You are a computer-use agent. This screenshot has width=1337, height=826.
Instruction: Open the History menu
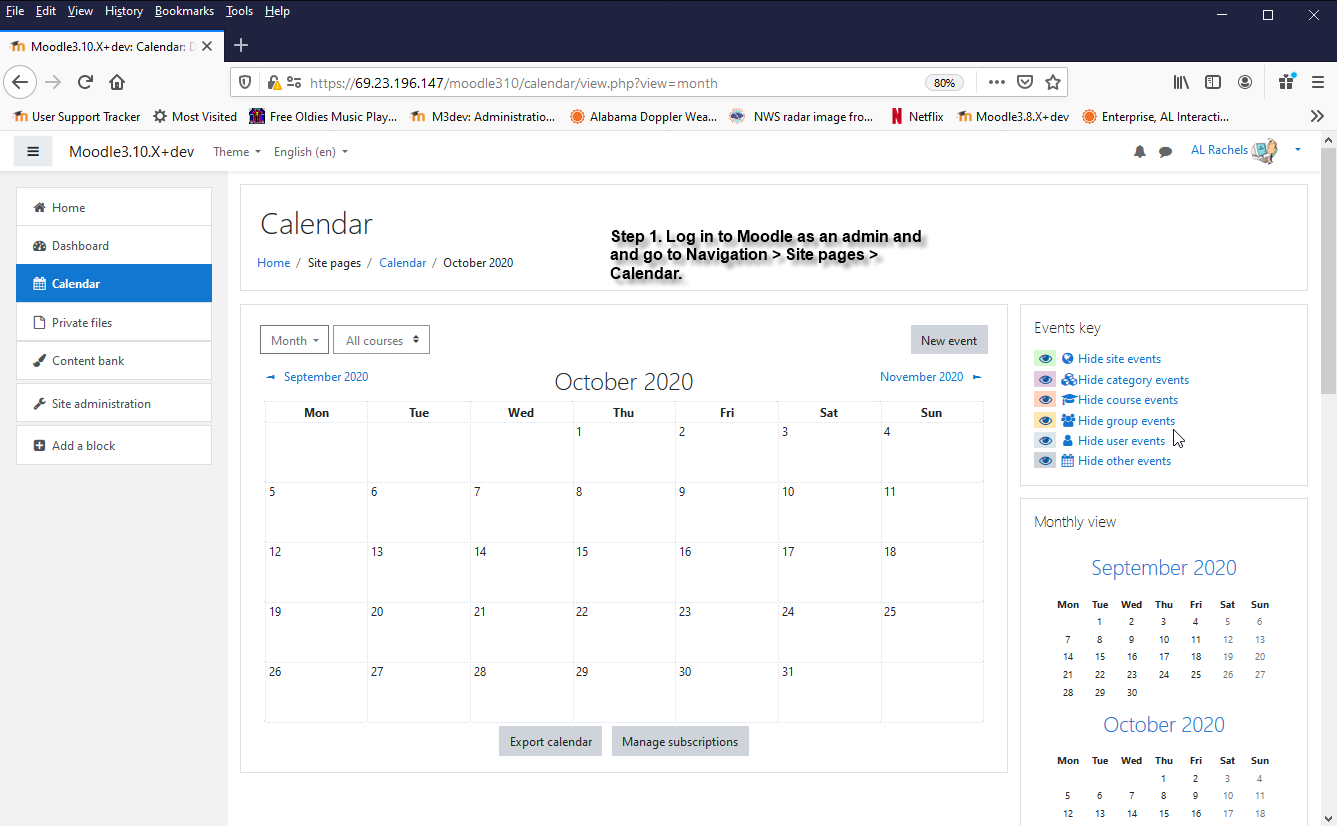click(x=124, y=11)
